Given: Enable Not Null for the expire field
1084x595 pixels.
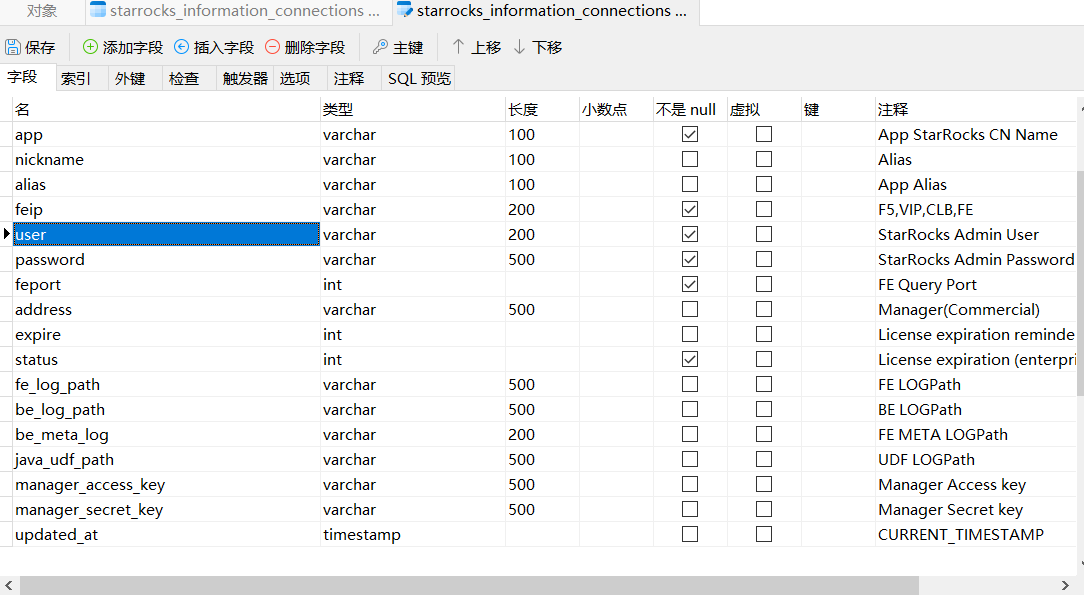Looking at the screenshot, I should click(x=690, y=334).
